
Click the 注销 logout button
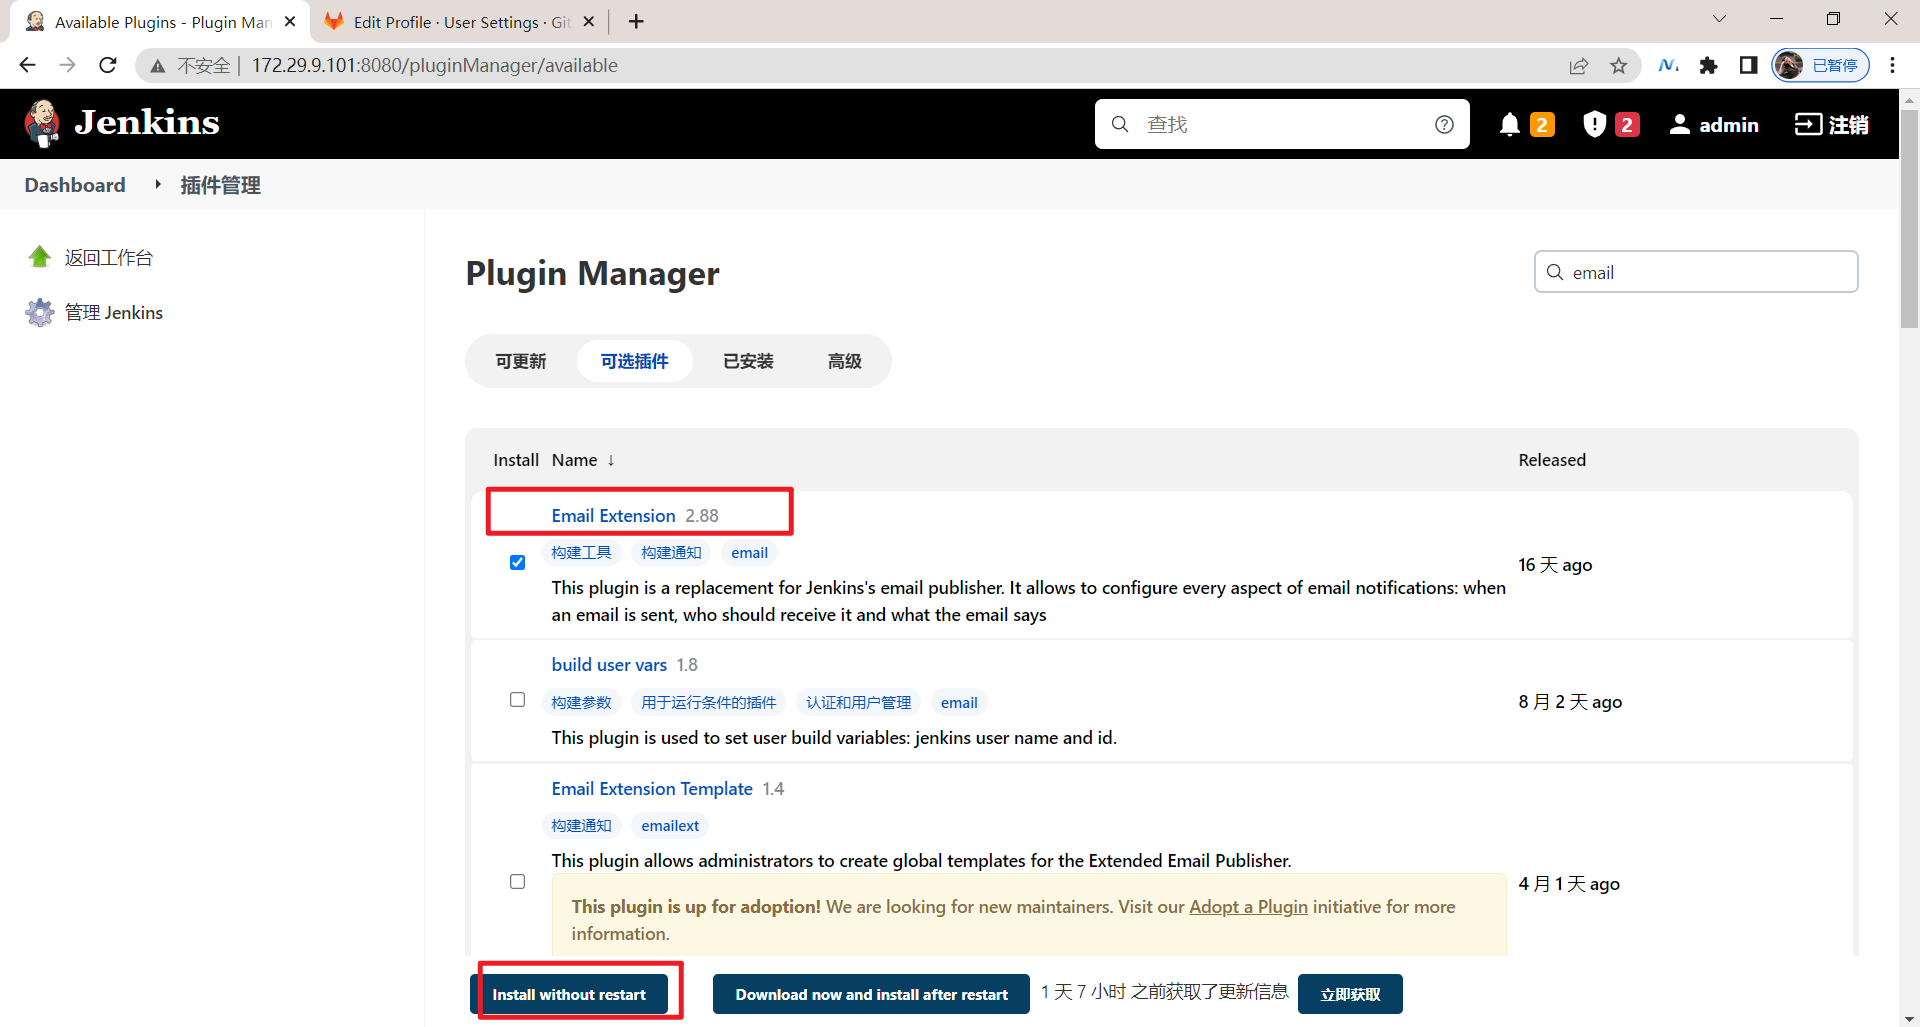[1832, 124]
